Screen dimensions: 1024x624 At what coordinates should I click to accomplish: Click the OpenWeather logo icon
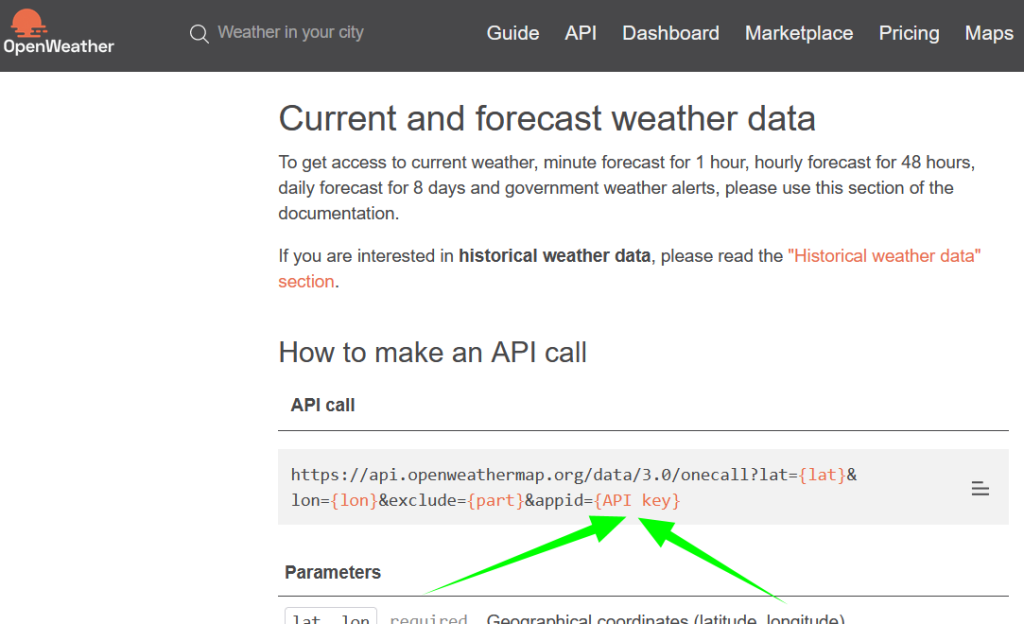tap(27, 22)
